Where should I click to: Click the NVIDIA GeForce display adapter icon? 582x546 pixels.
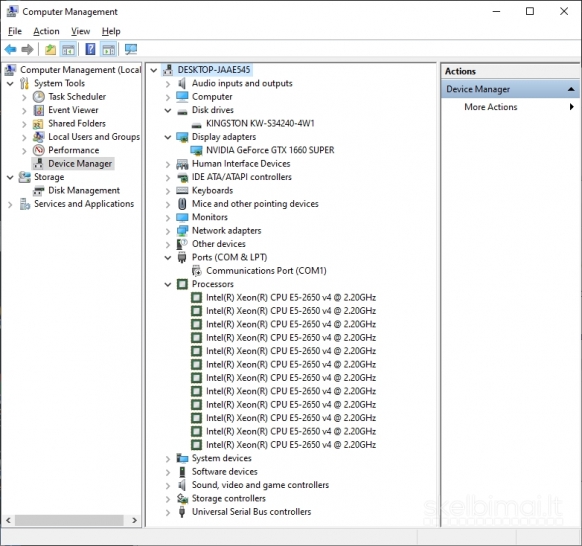tap(196, 150)
